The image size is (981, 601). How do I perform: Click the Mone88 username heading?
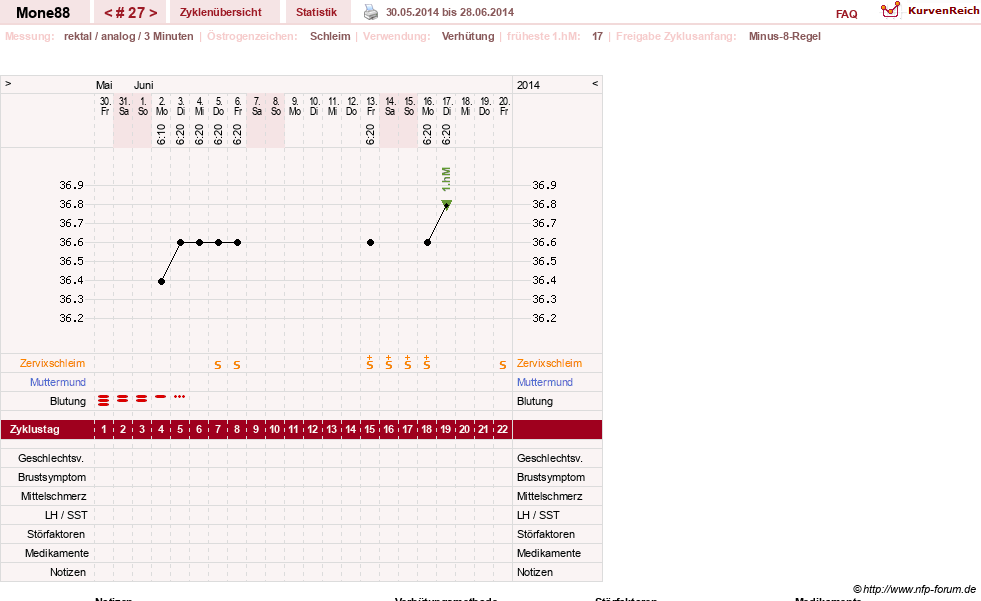(x=43, y=13)
